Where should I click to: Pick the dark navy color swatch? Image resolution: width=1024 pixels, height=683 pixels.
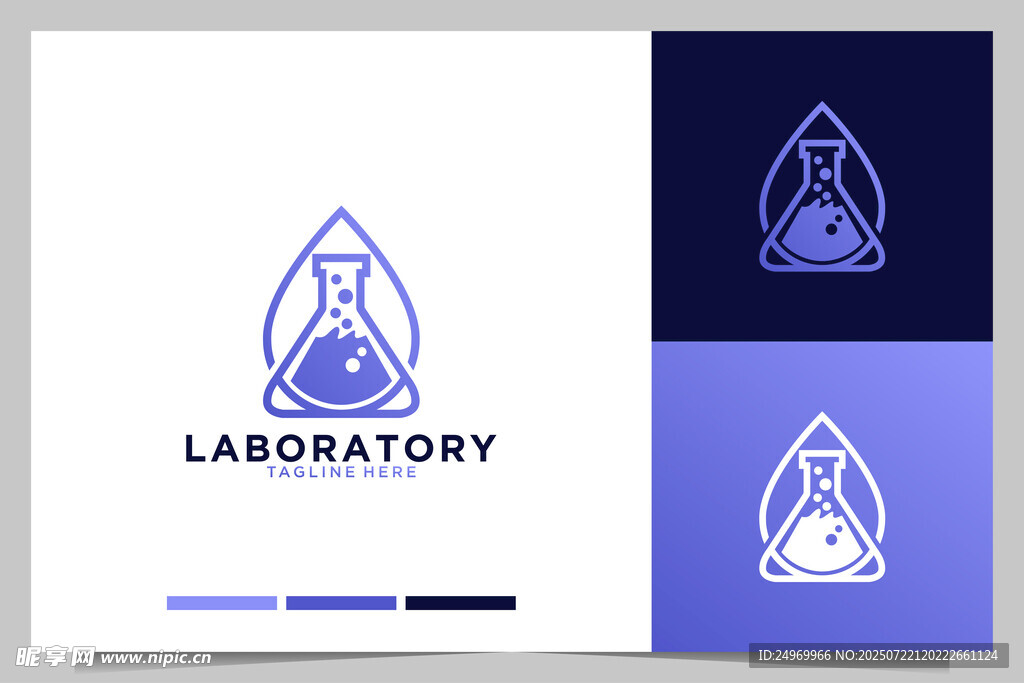[x=460, y=603]
